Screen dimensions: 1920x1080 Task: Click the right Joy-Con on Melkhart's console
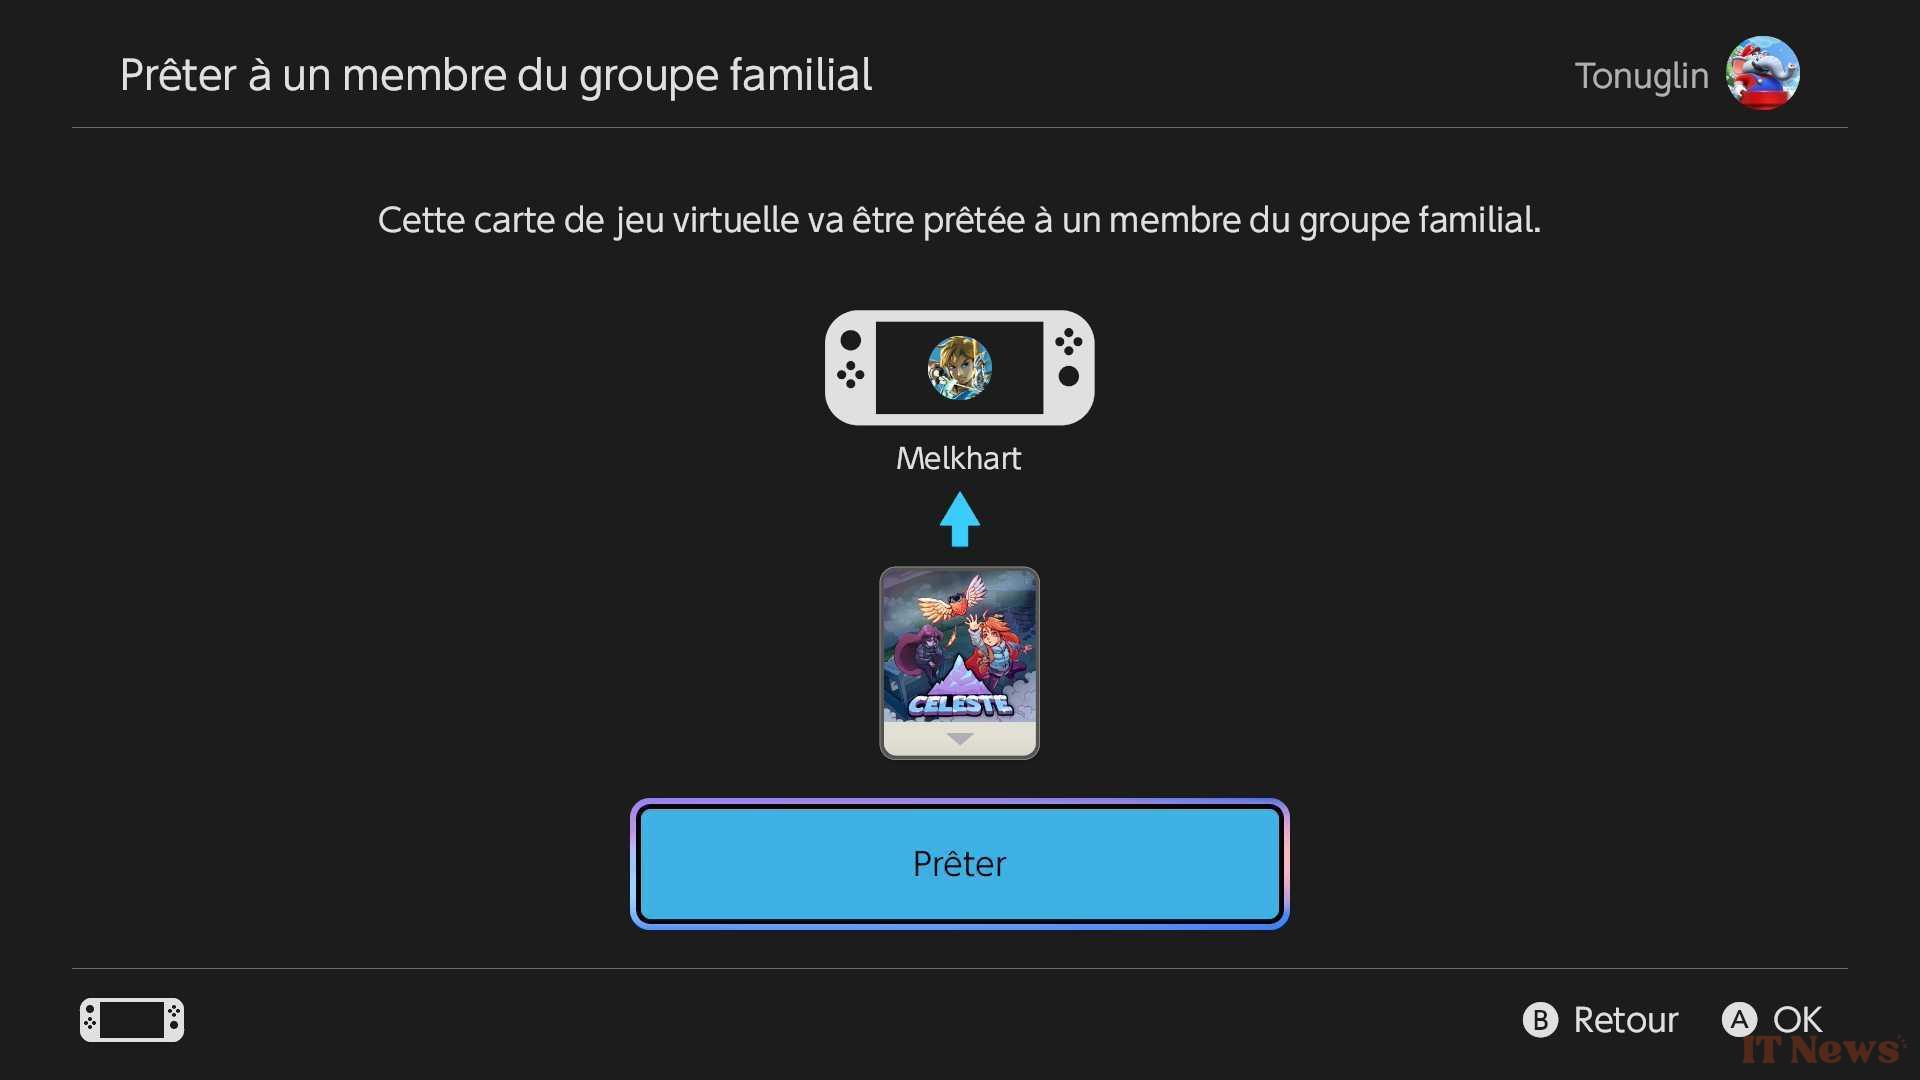(1069, 368)
